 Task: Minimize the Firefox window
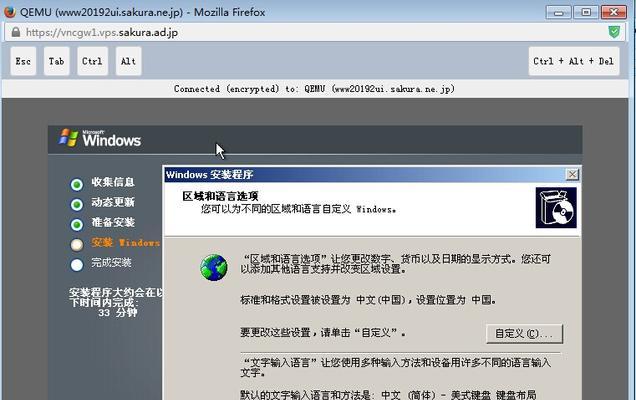[559, 12]
